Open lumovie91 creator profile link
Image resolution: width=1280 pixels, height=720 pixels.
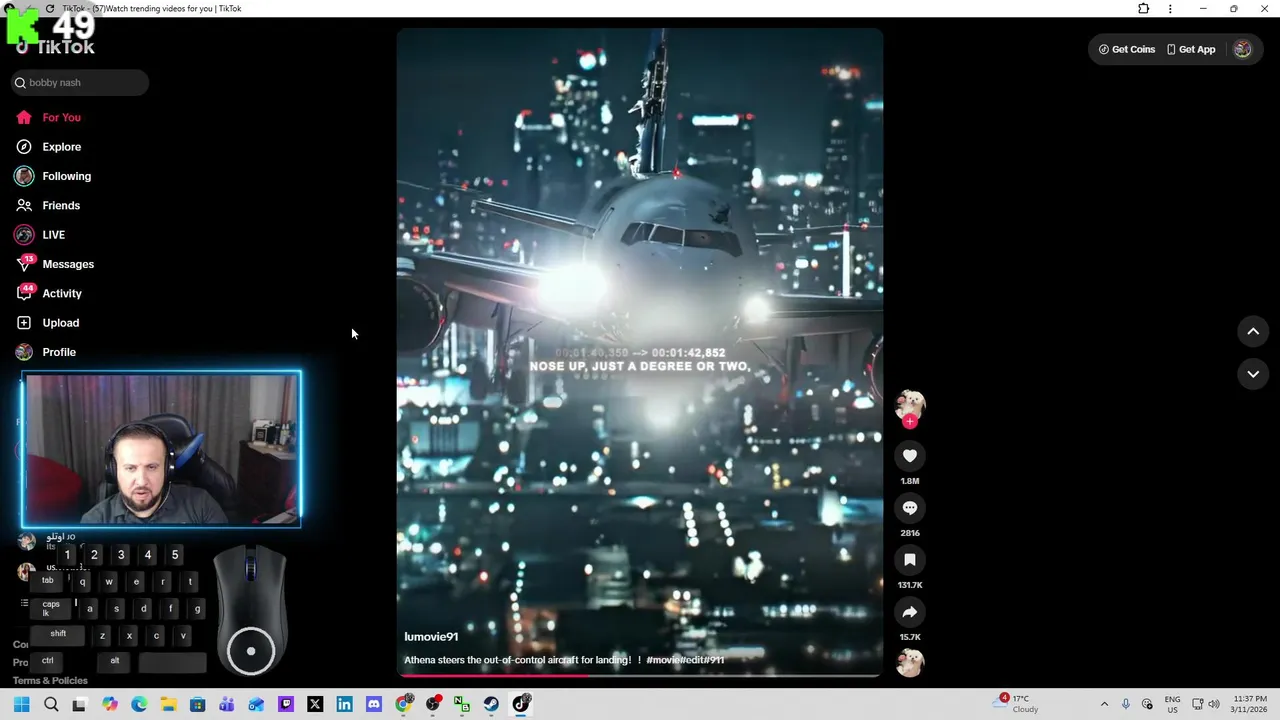[x=431, y=637]
